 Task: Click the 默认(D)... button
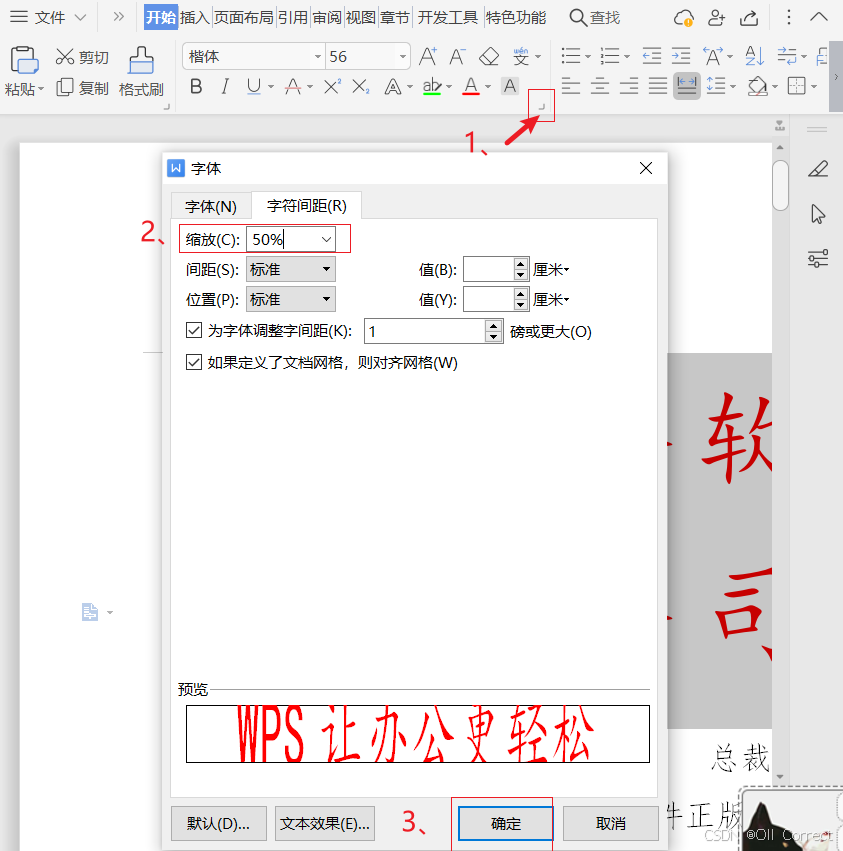pos(219,823)
